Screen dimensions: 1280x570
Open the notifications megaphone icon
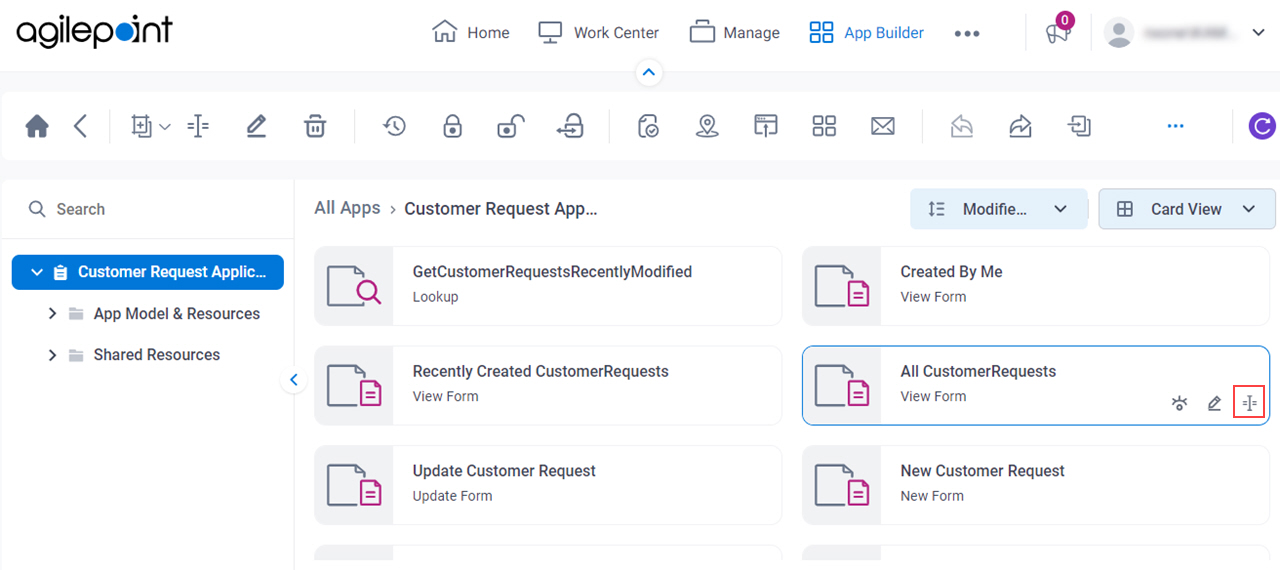[x=1058, y=31]
